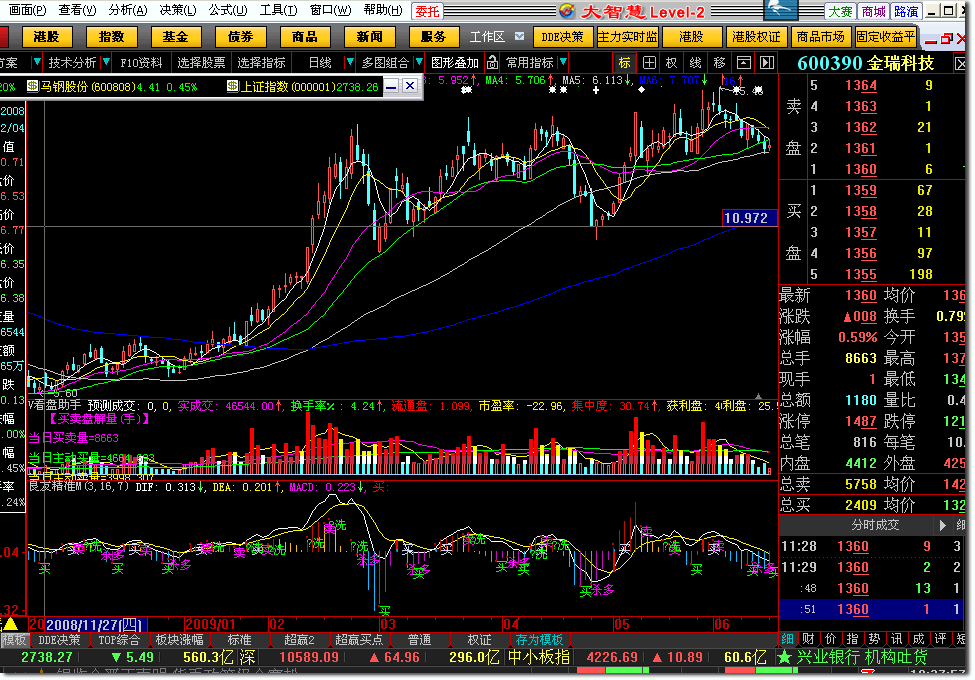Open the 港股权证 workspace button

coord(756,37)
